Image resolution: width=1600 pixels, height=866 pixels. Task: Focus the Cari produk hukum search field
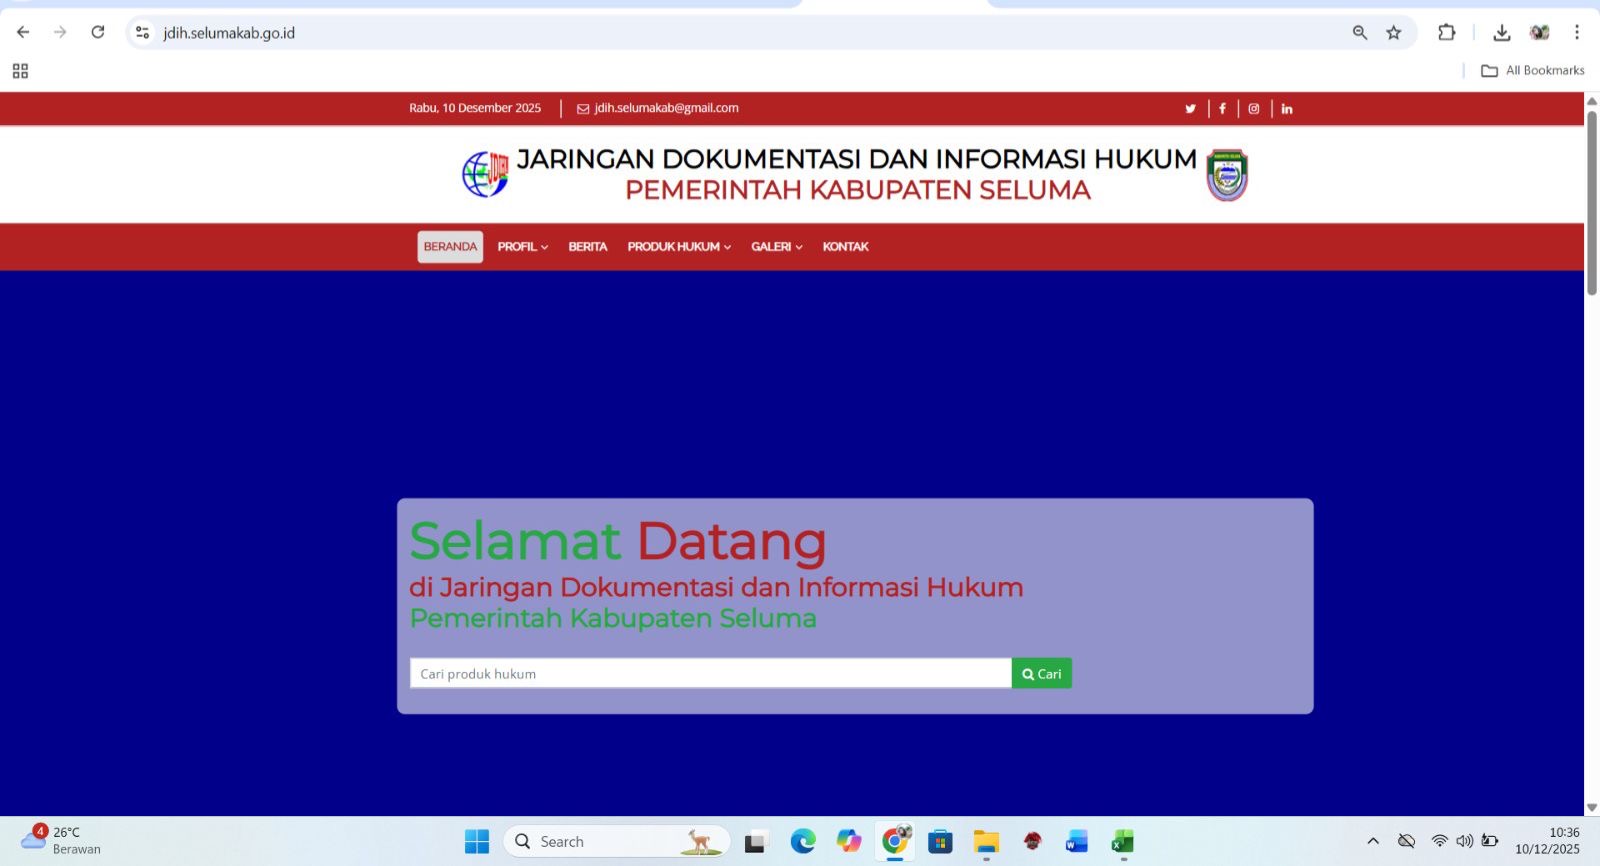(710, 674)
